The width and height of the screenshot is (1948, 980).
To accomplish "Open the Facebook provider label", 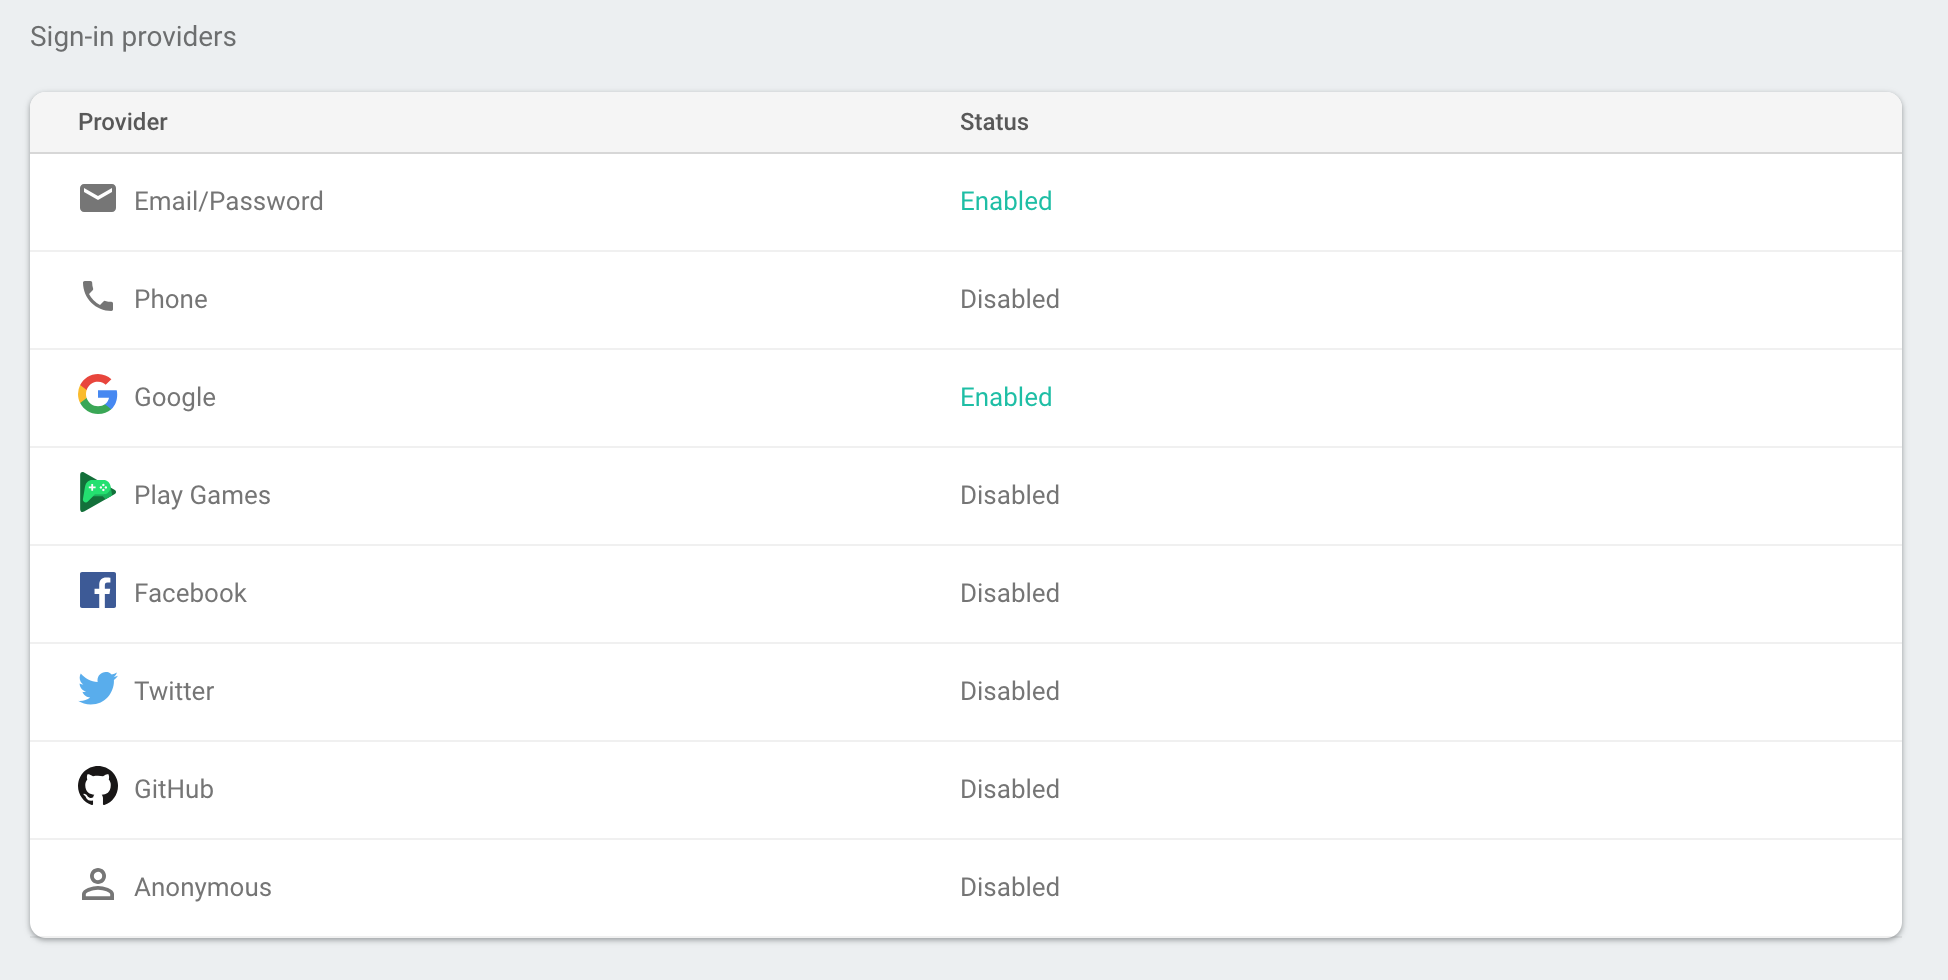I will coord(190,593).
